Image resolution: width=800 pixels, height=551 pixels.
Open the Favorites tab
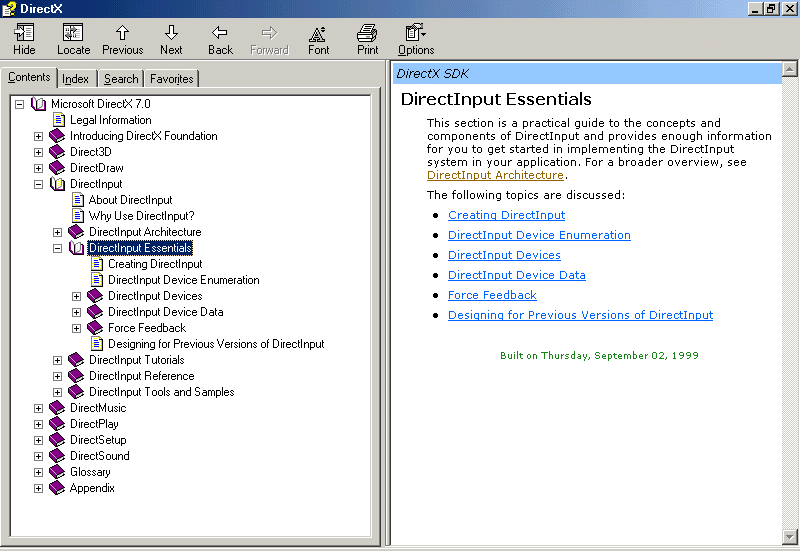(172, 79)
